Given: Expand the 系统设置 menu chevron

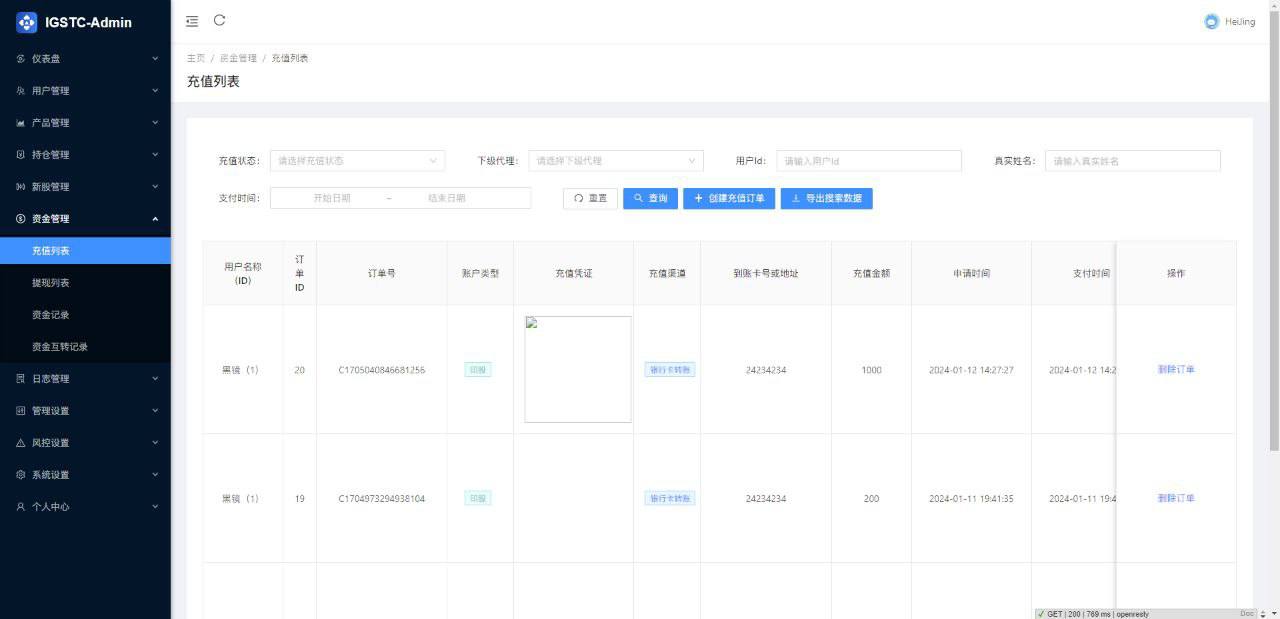Looking at the screenshot, I should (155, 475).
